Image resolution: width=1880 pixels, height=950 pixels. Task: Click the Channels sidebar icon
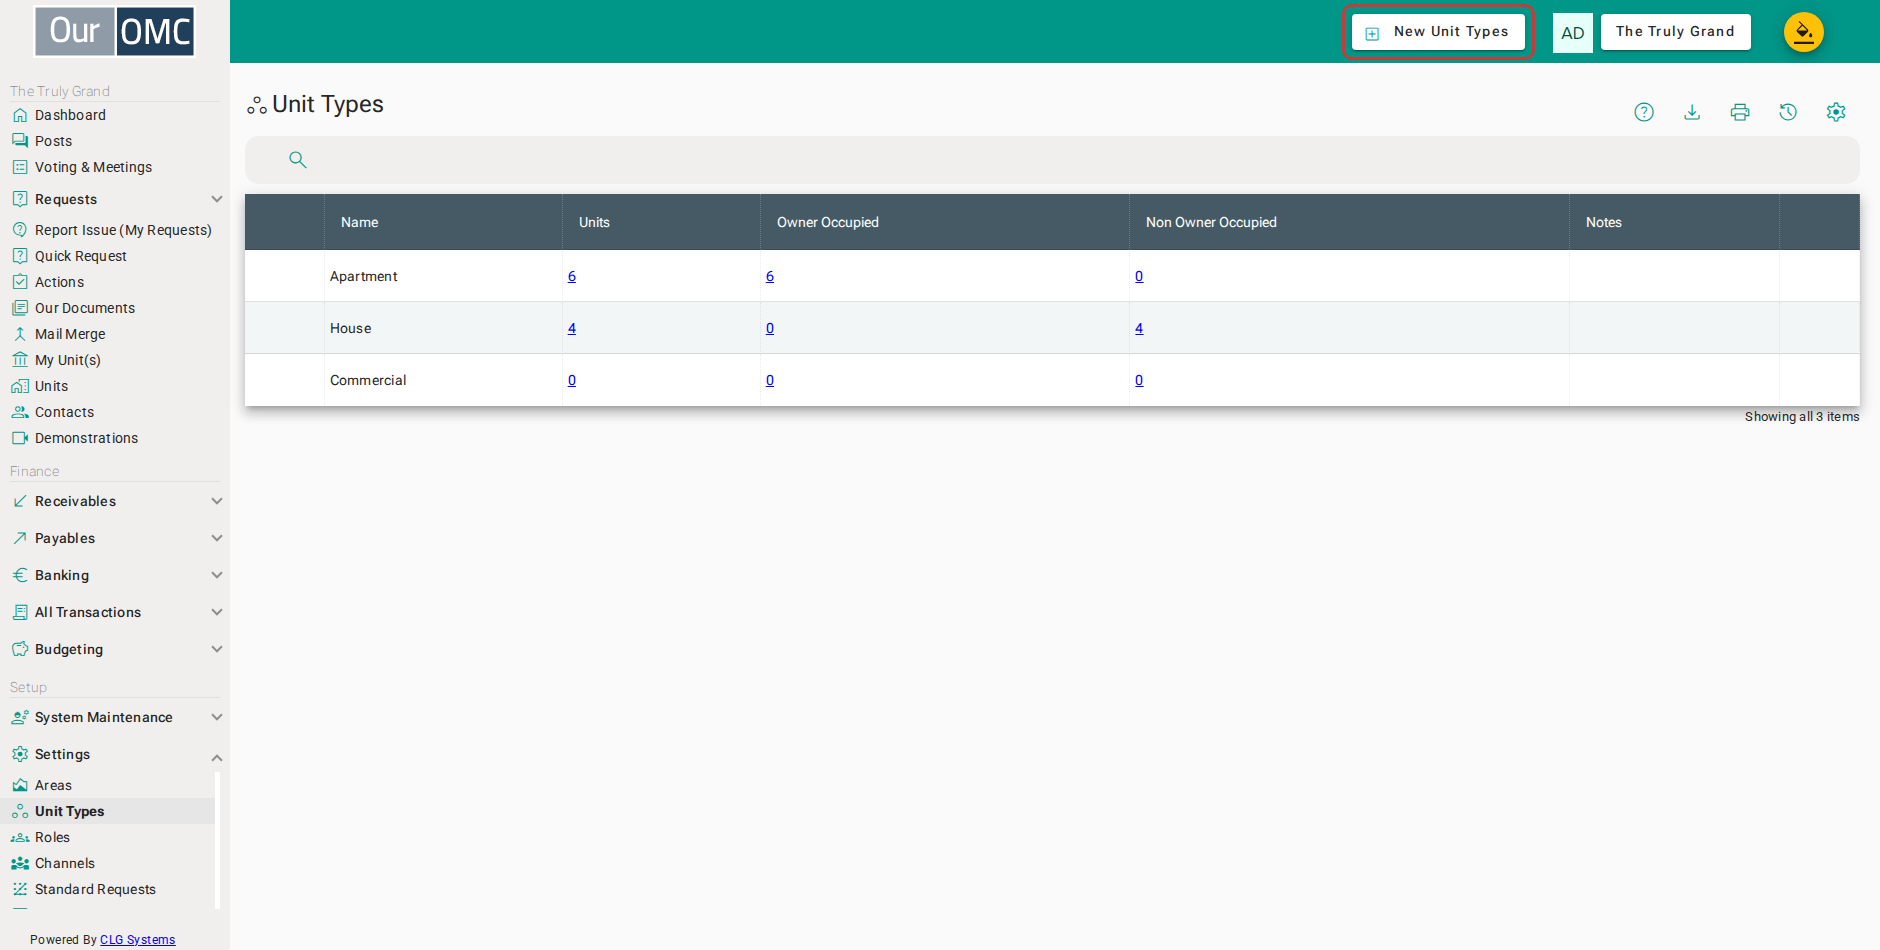coord(20,863)
